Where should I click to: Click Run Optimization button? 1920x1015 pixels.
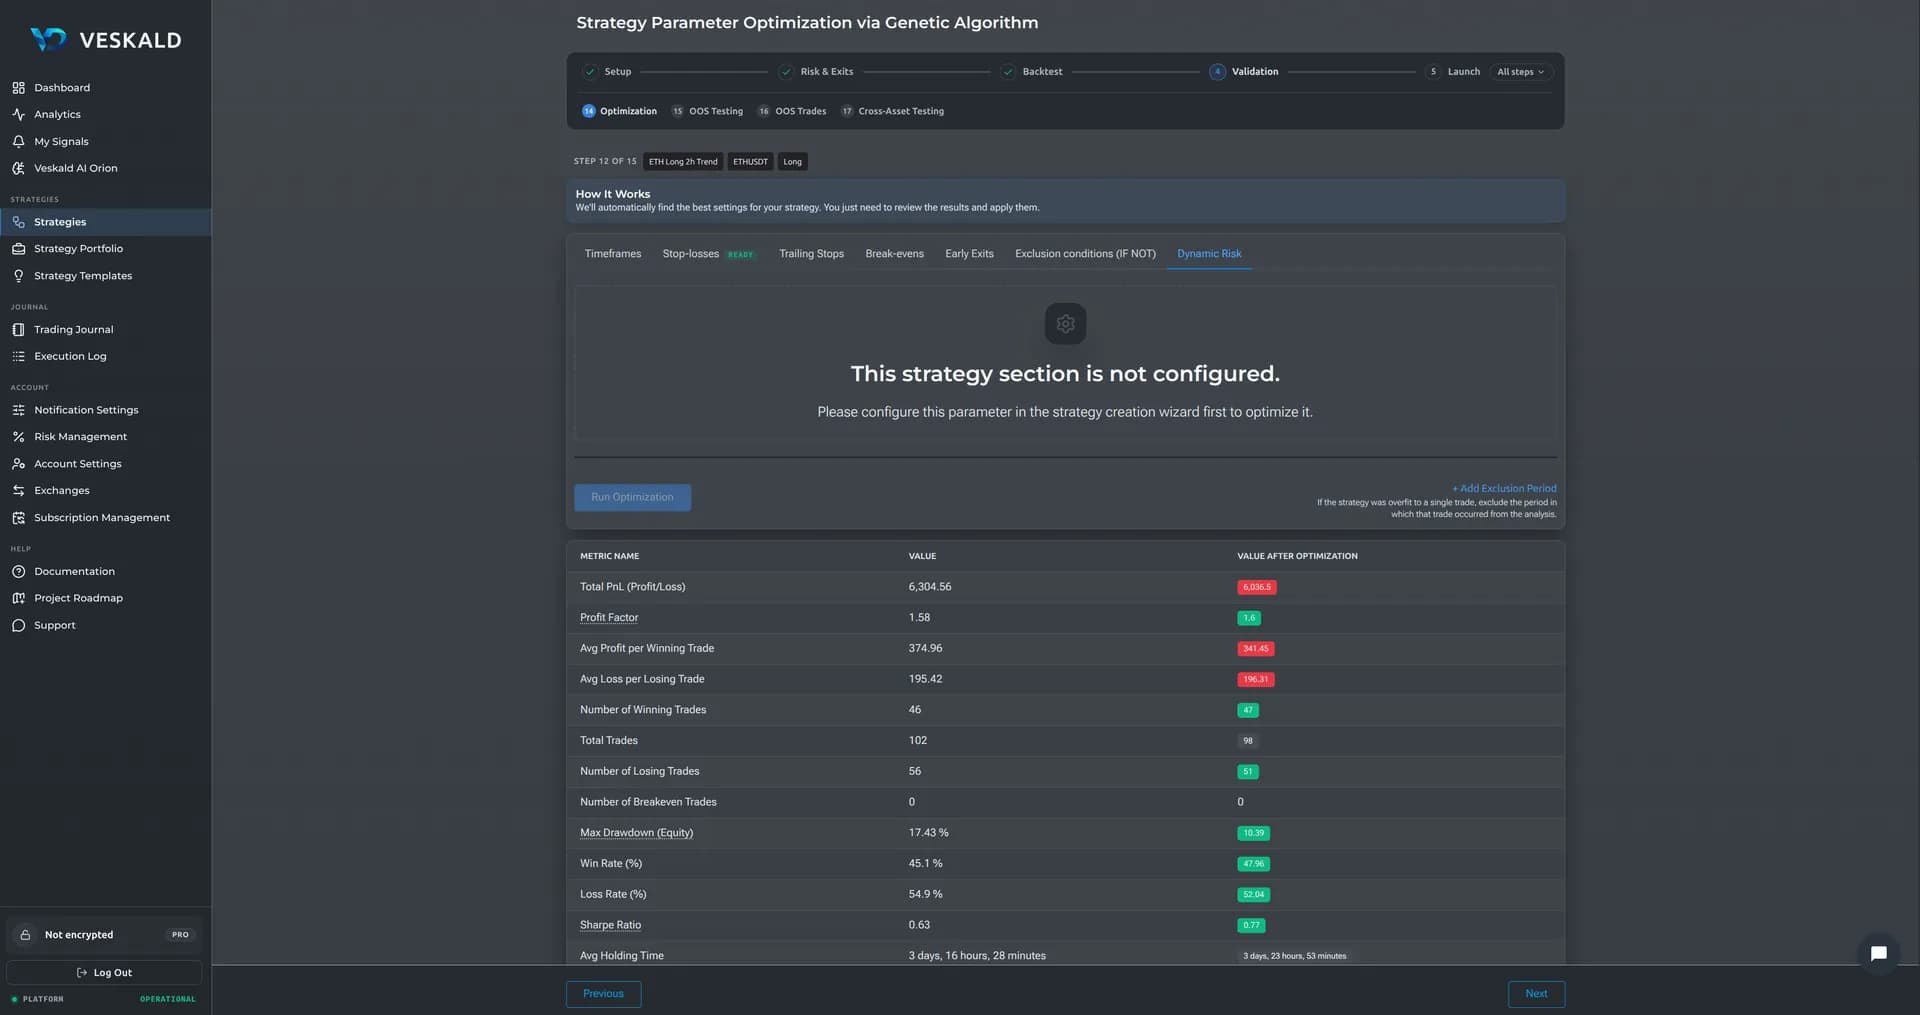(632, 497)
